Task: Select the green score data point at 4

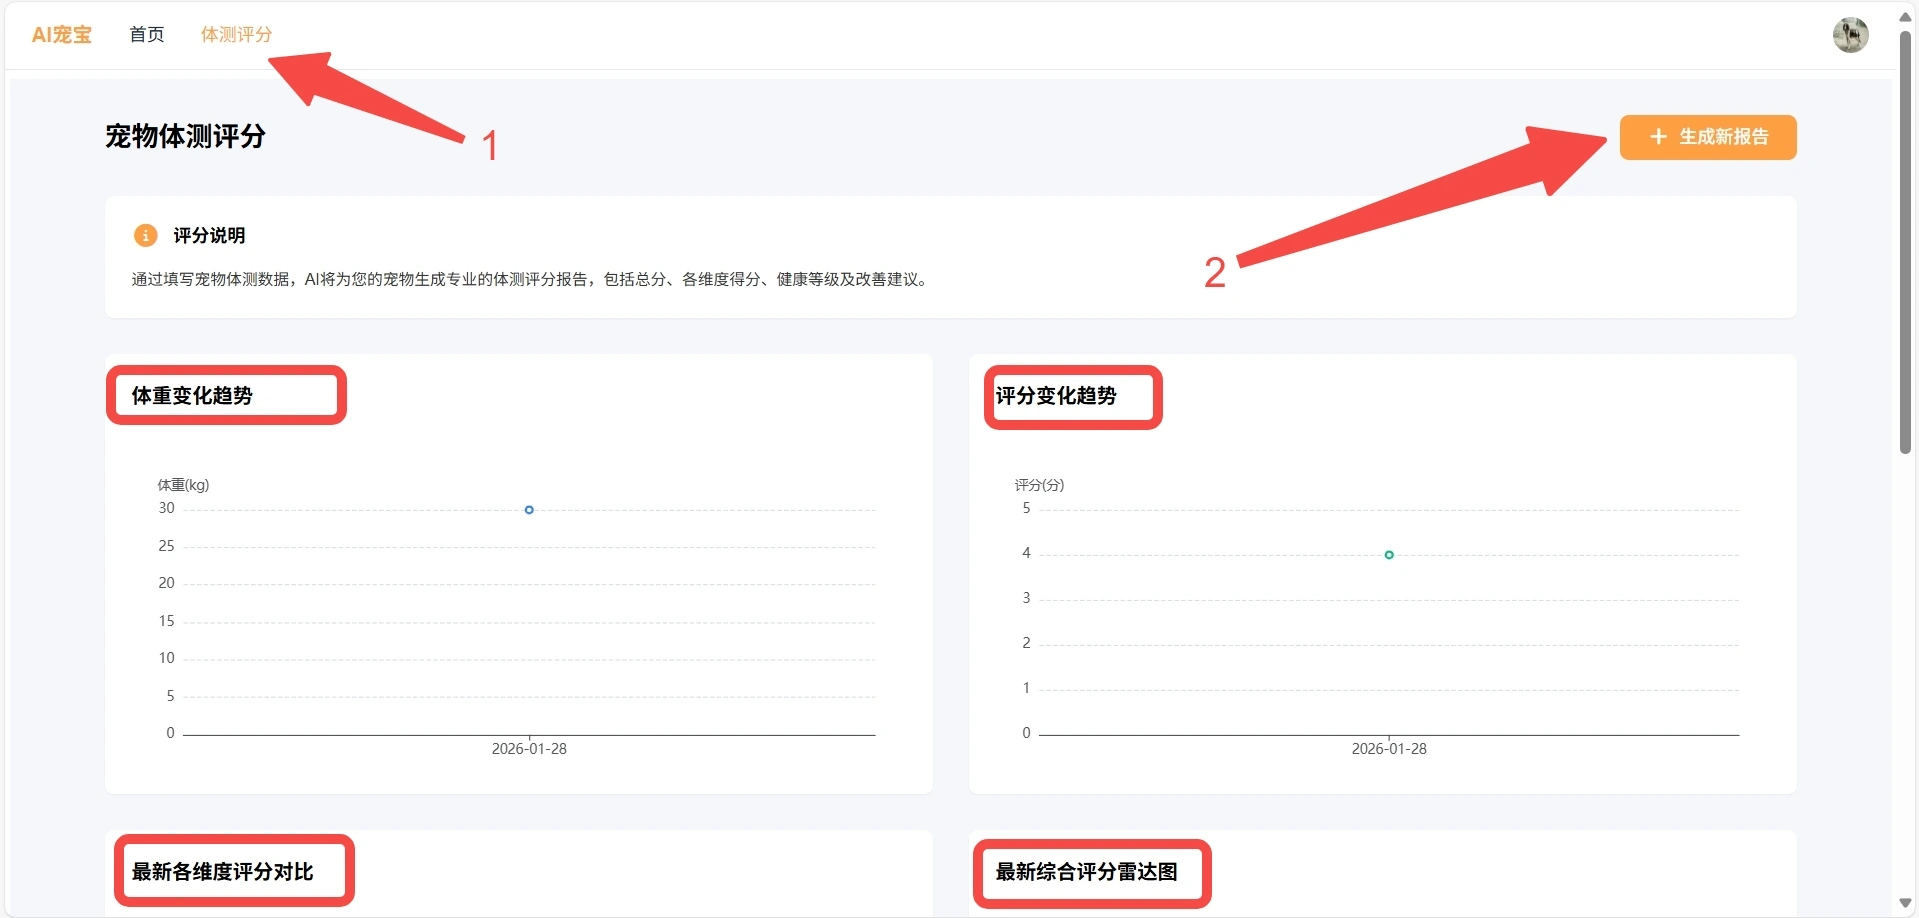Action: 1388,555
